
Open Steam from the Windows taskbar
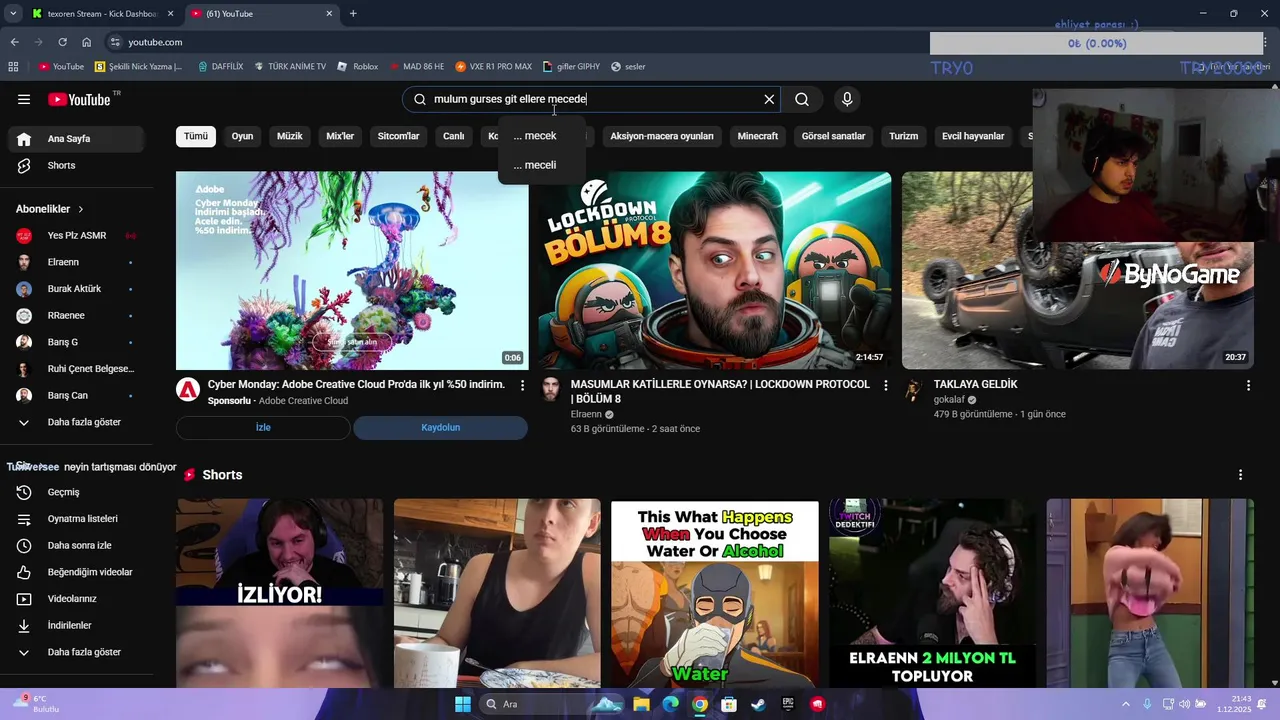coord(759,704)
